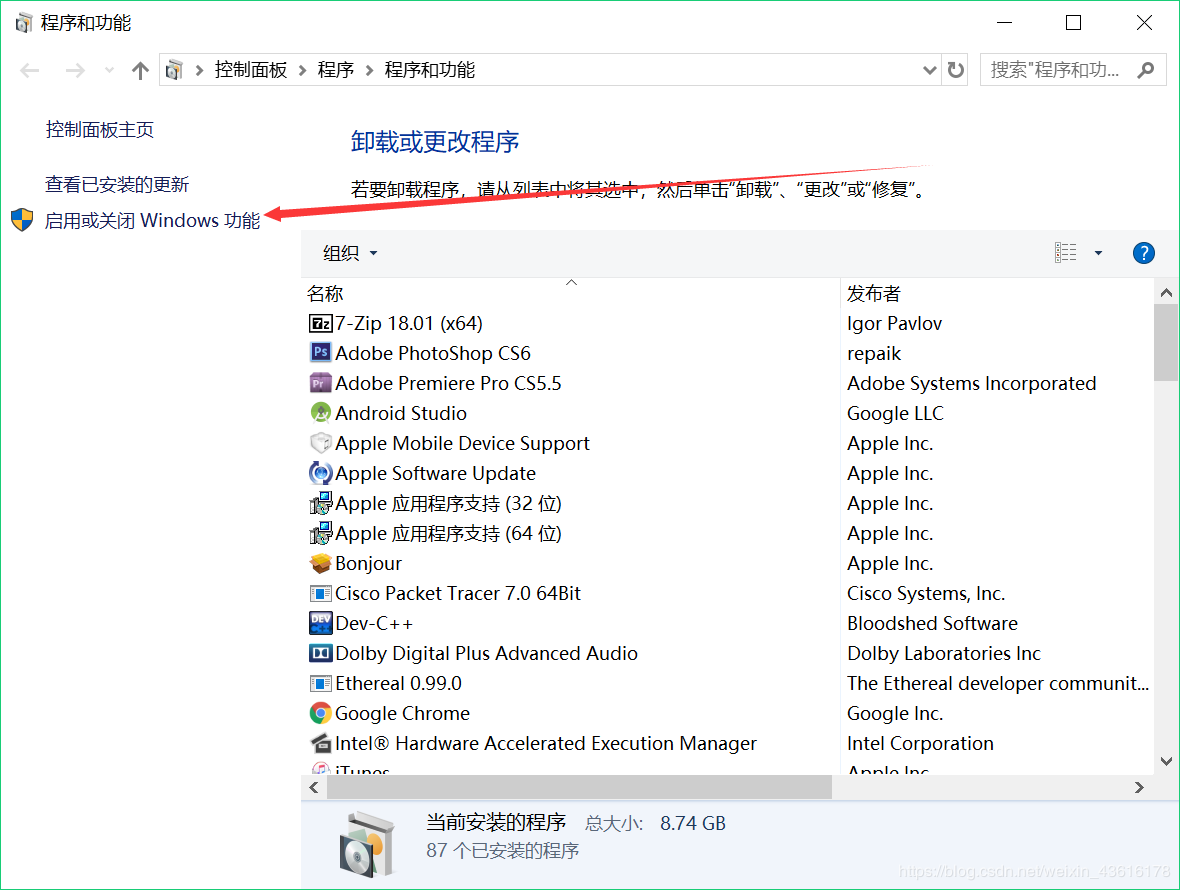Screen dimensions: 1180x890
Task: Open 查看已安装的更新 link
Action: click(117, 184)
